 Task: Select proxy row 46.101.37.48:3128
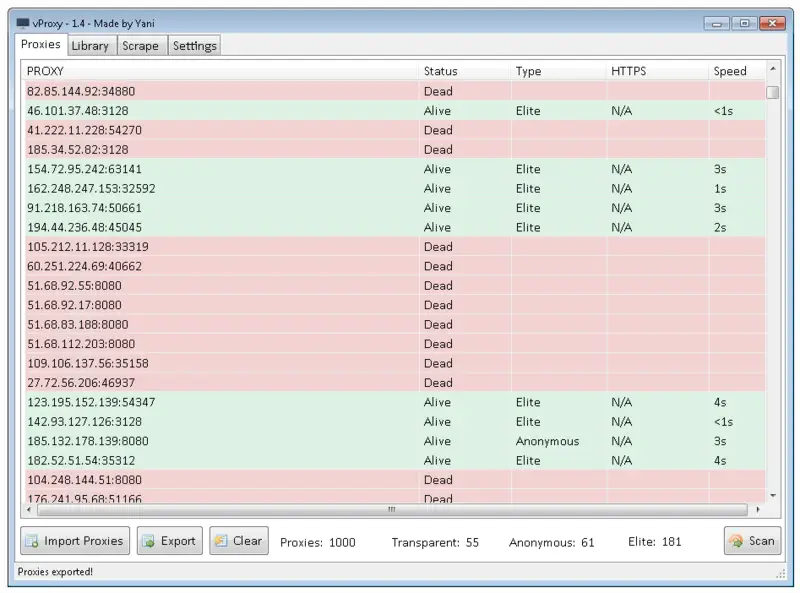tap(200, 111)
